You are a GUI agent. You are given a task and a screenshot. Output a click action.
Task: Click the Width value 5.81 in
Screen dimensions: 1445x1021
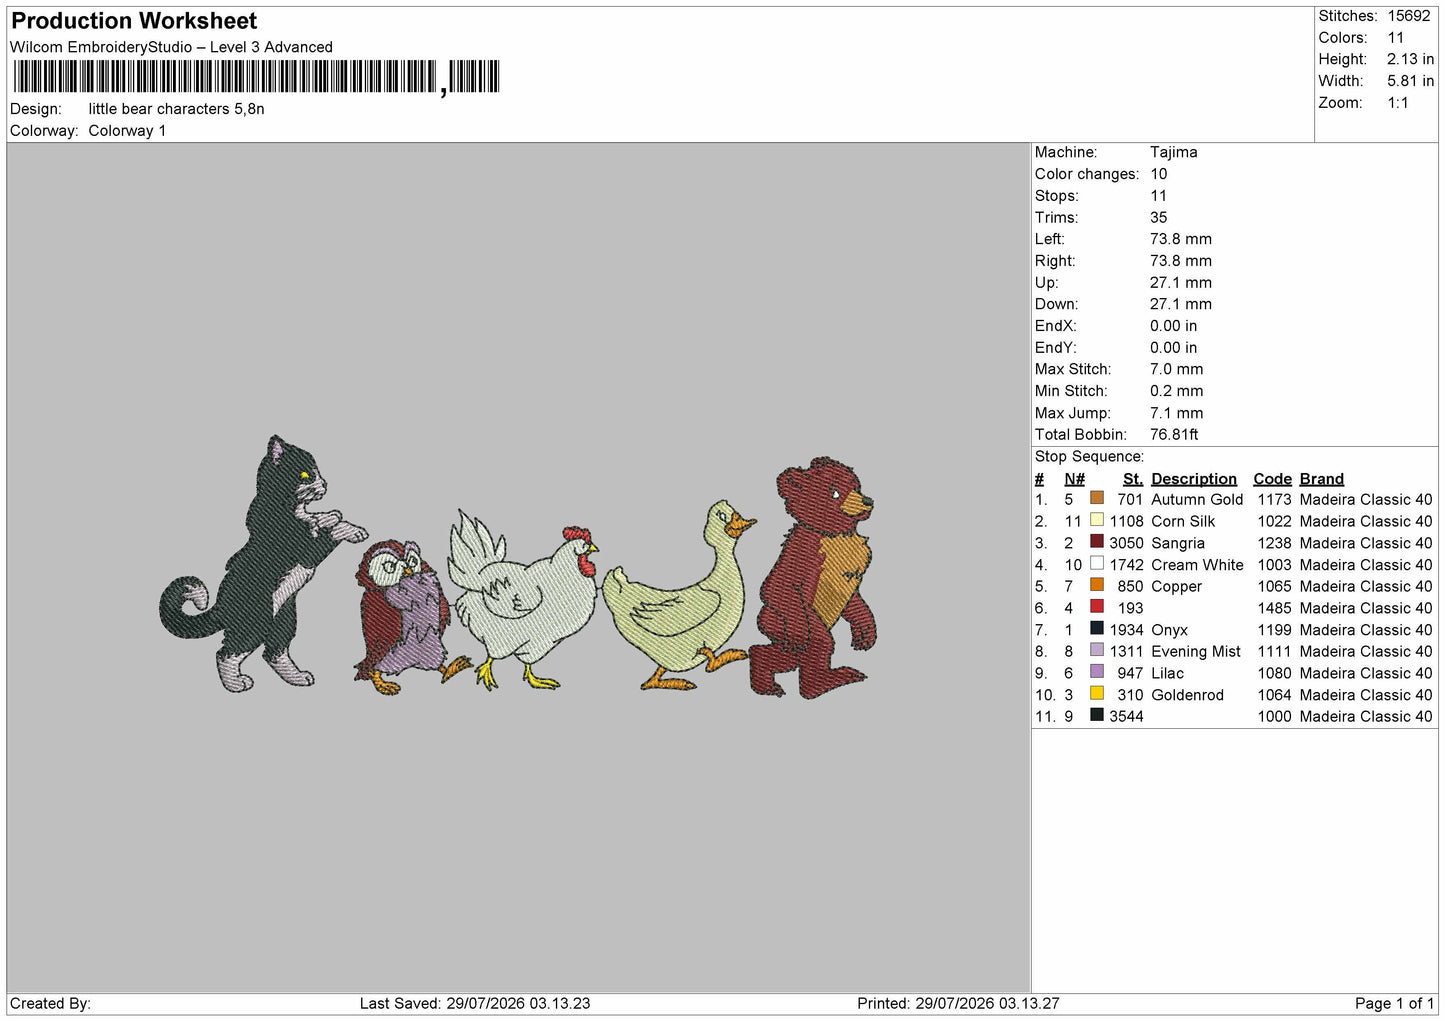[1410, 81]
